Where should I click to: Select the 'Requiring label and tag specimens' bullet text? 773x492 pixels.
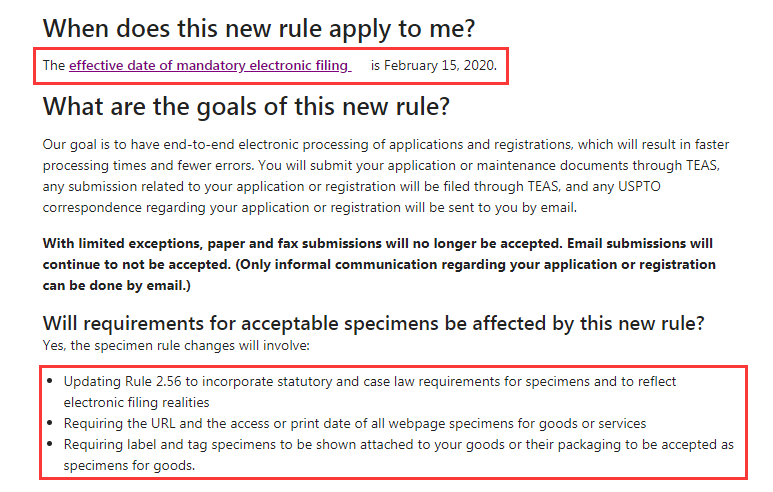coord(398,444)
